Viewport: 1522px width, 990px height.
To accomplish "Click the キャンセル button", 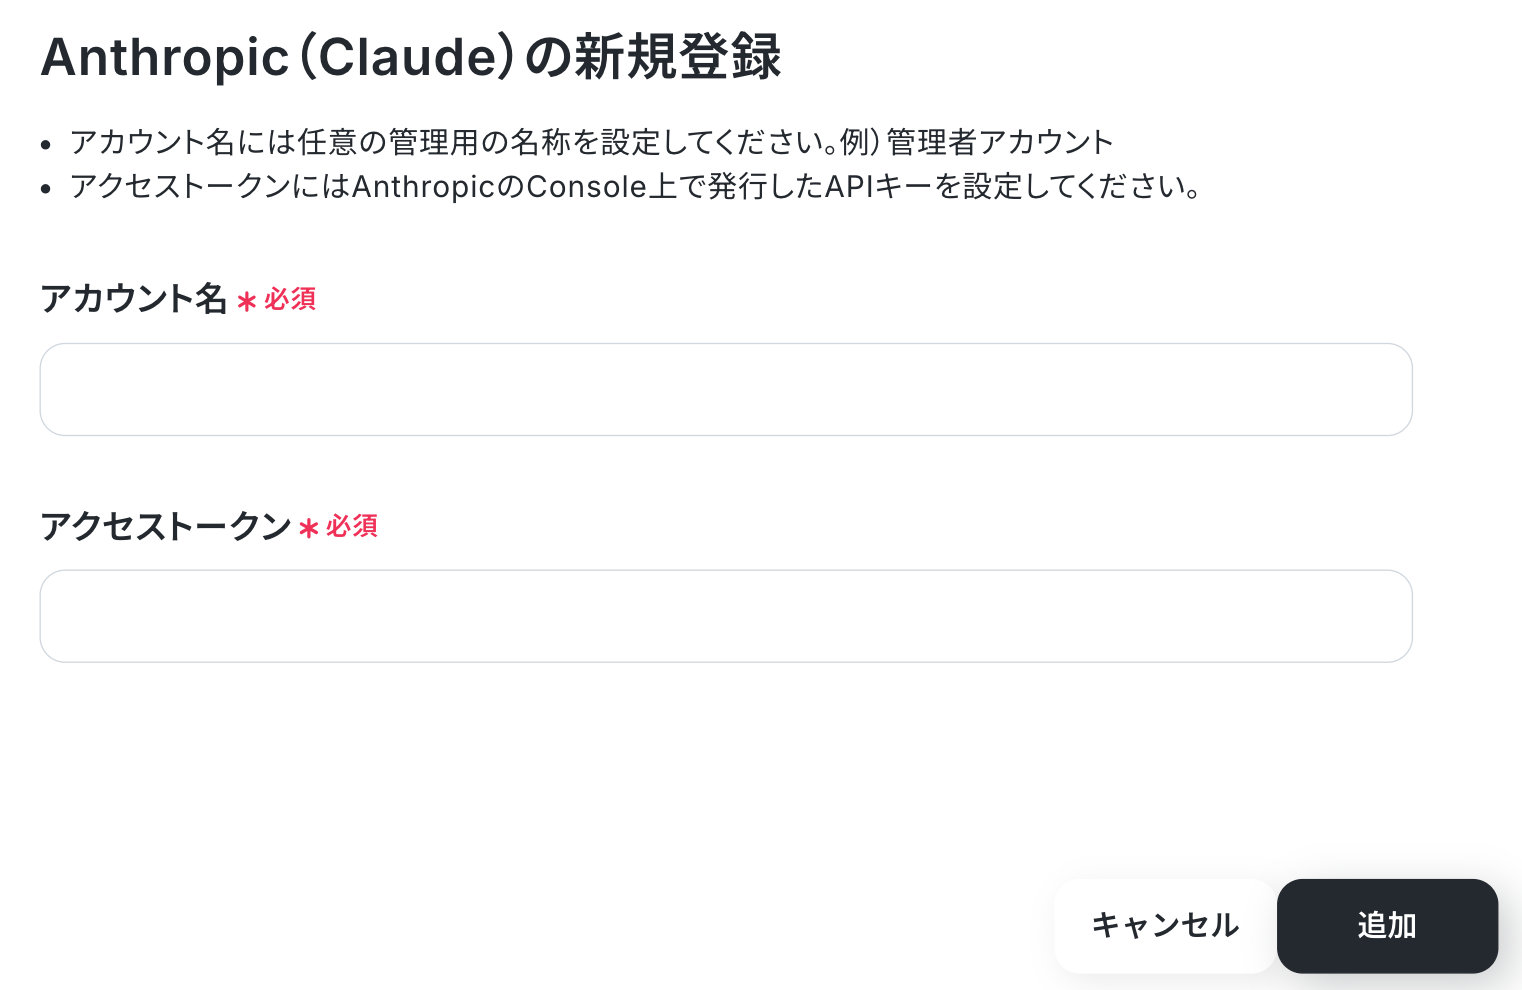I will (1165, 926).
